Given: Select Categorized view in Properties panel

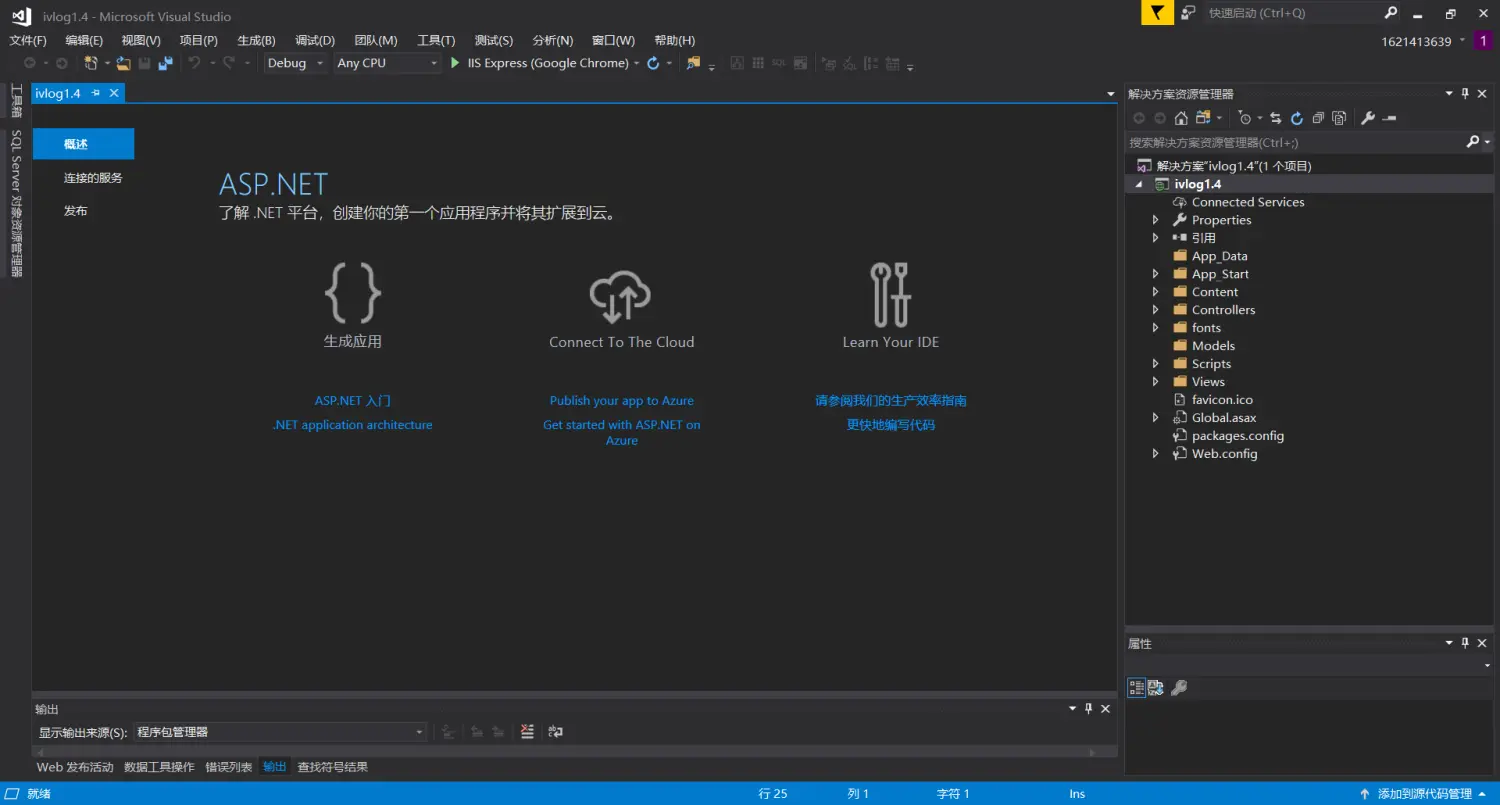Looking at the screenshot, I should coord(1137,688).
